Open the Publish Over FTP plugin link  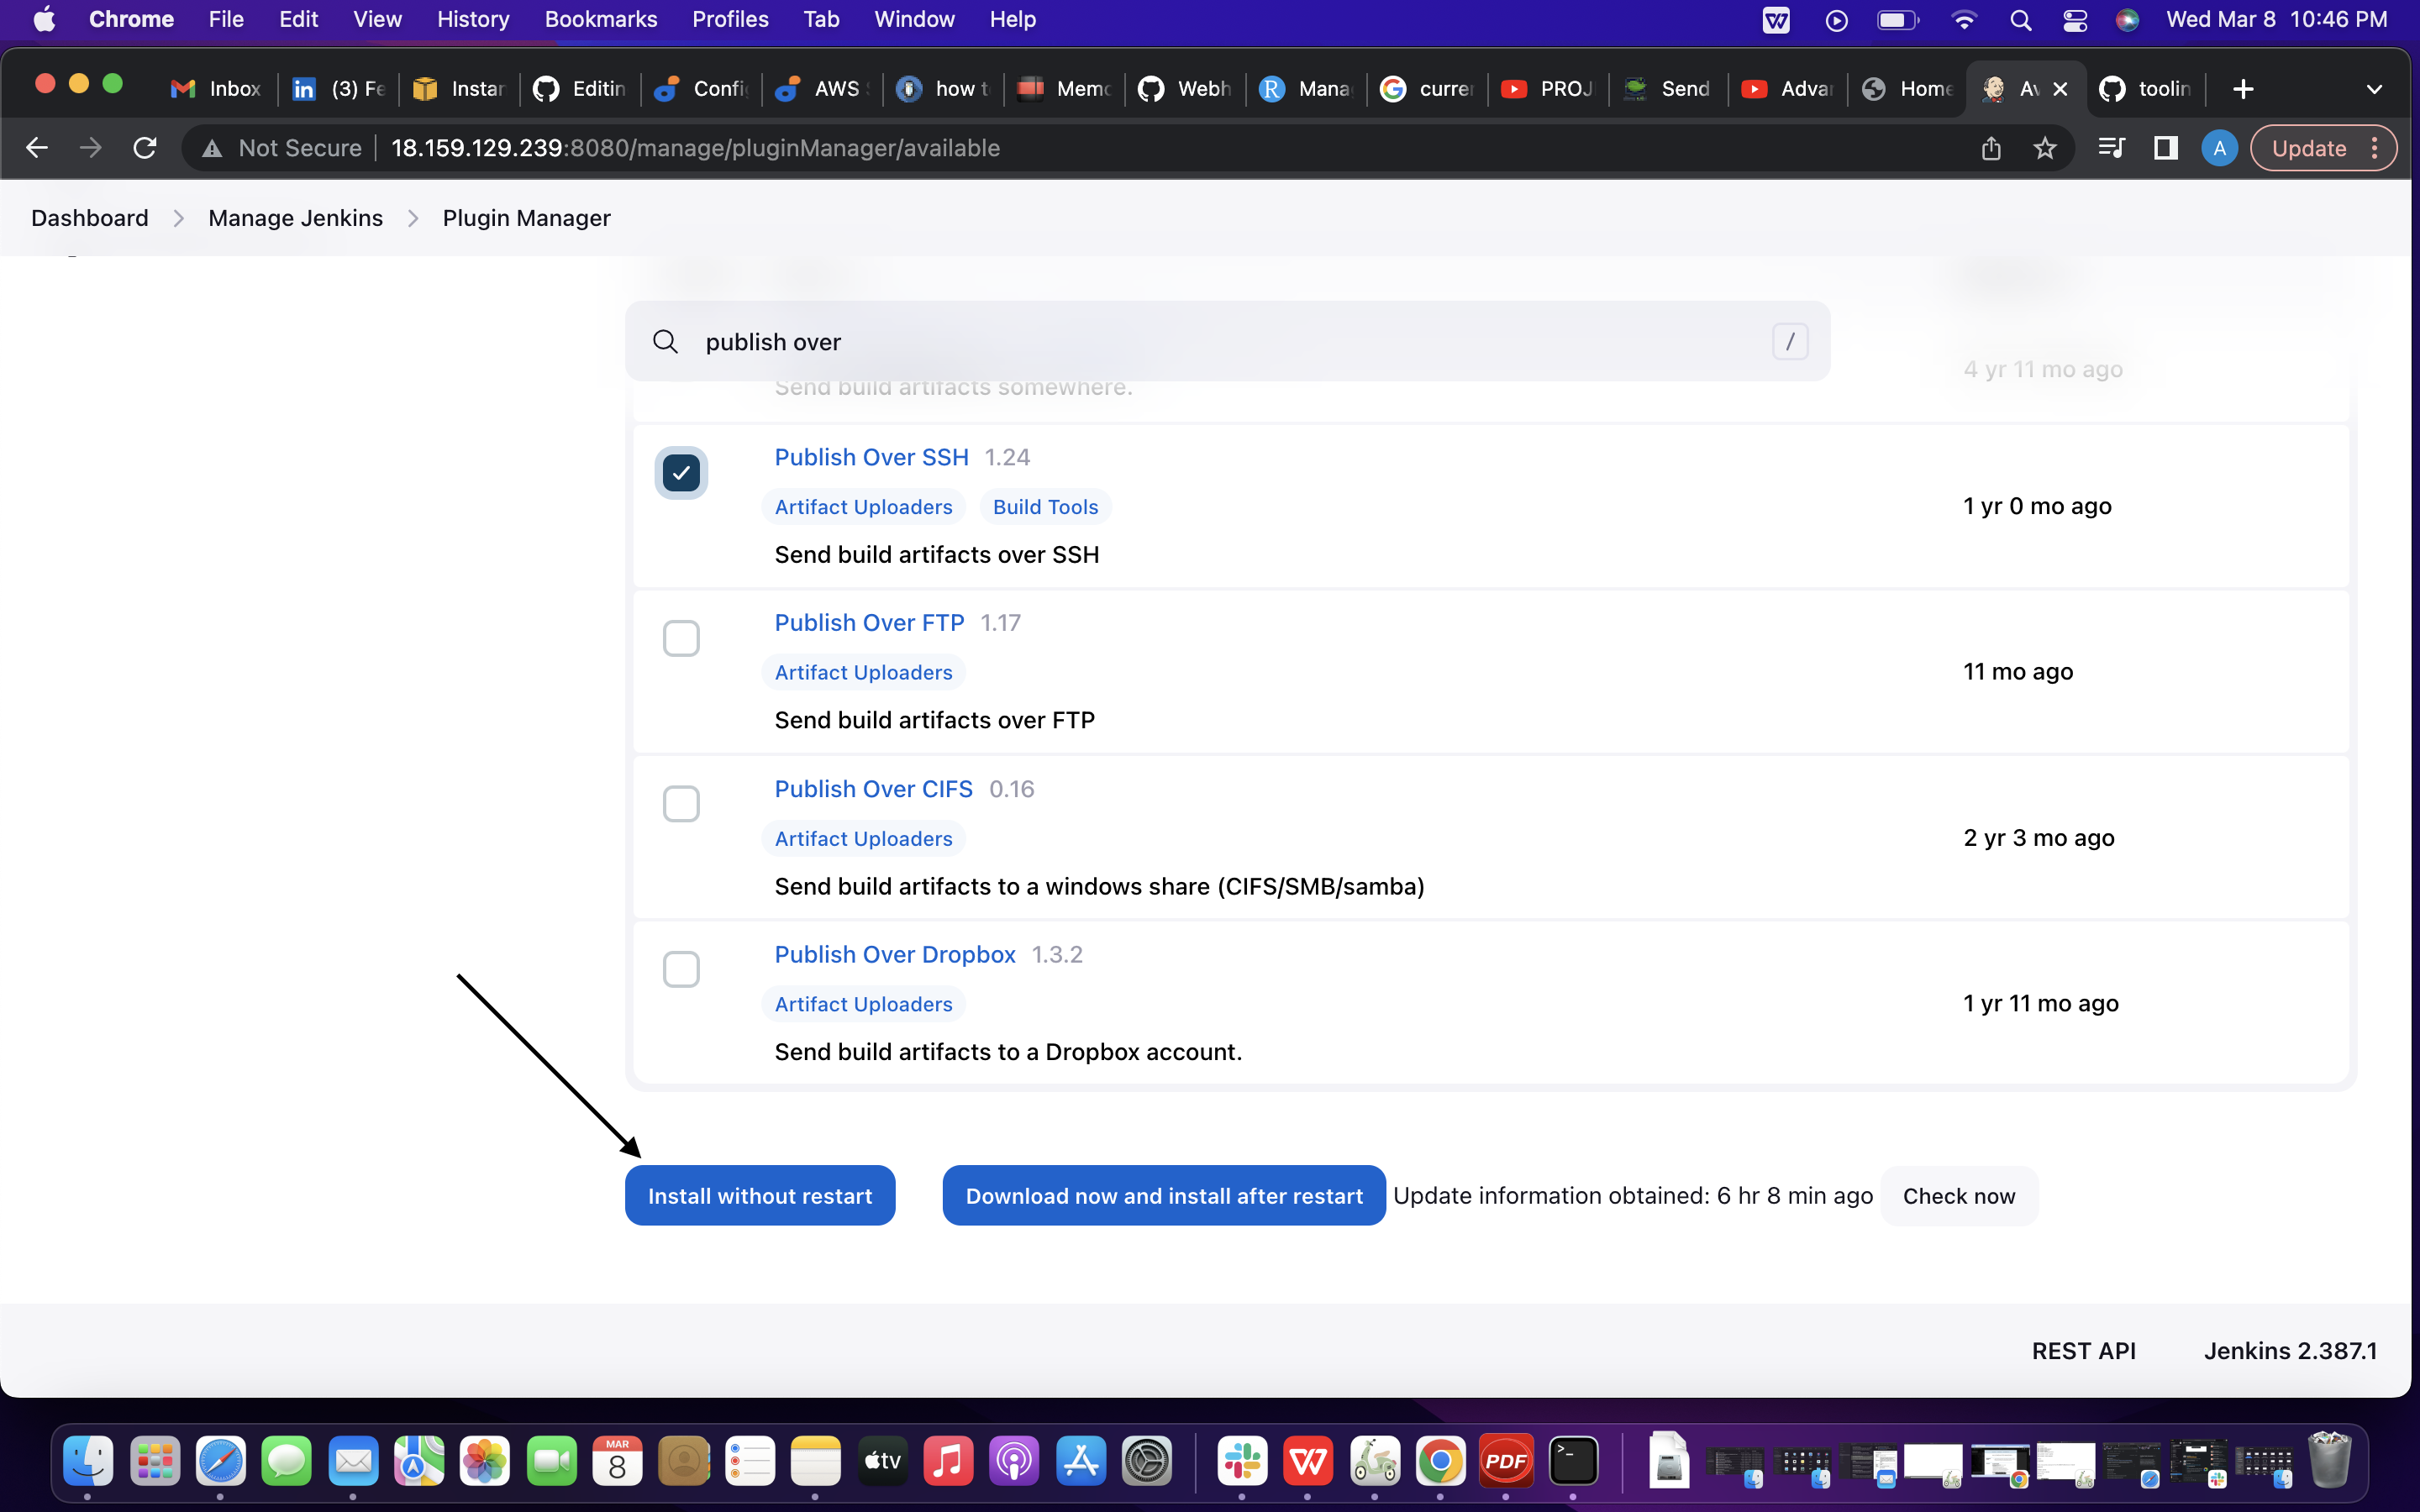(x=869, y=623)
